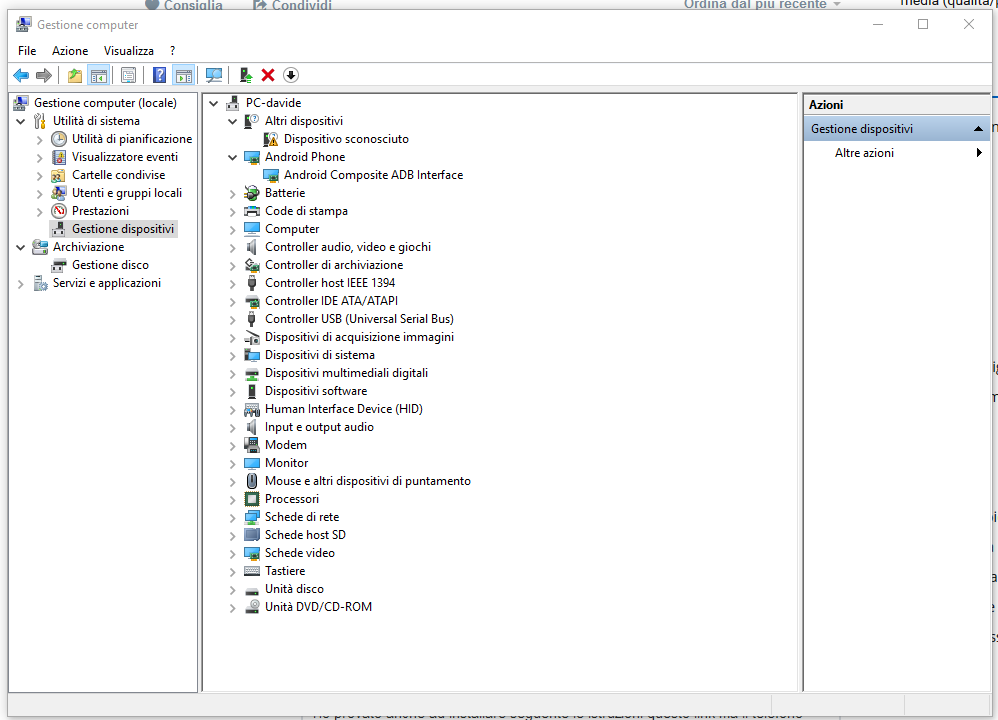Select Utilità di pianificazione item

coord(132,139)
